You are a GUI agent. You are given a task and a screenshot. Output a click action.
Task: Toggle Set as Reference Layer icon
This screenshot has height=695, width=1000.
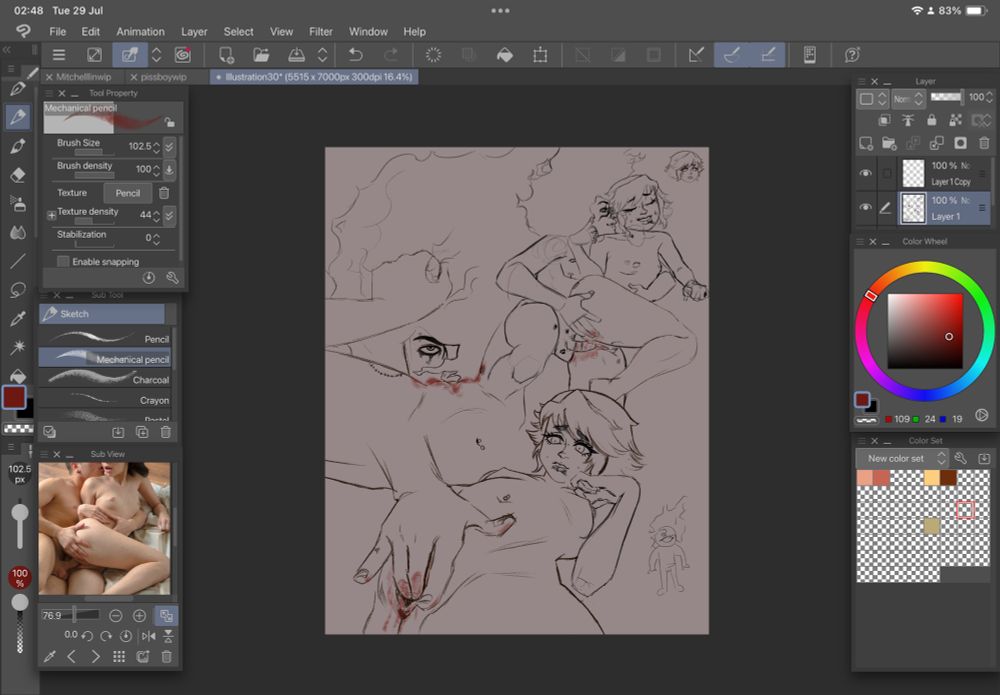coord(908,120)
